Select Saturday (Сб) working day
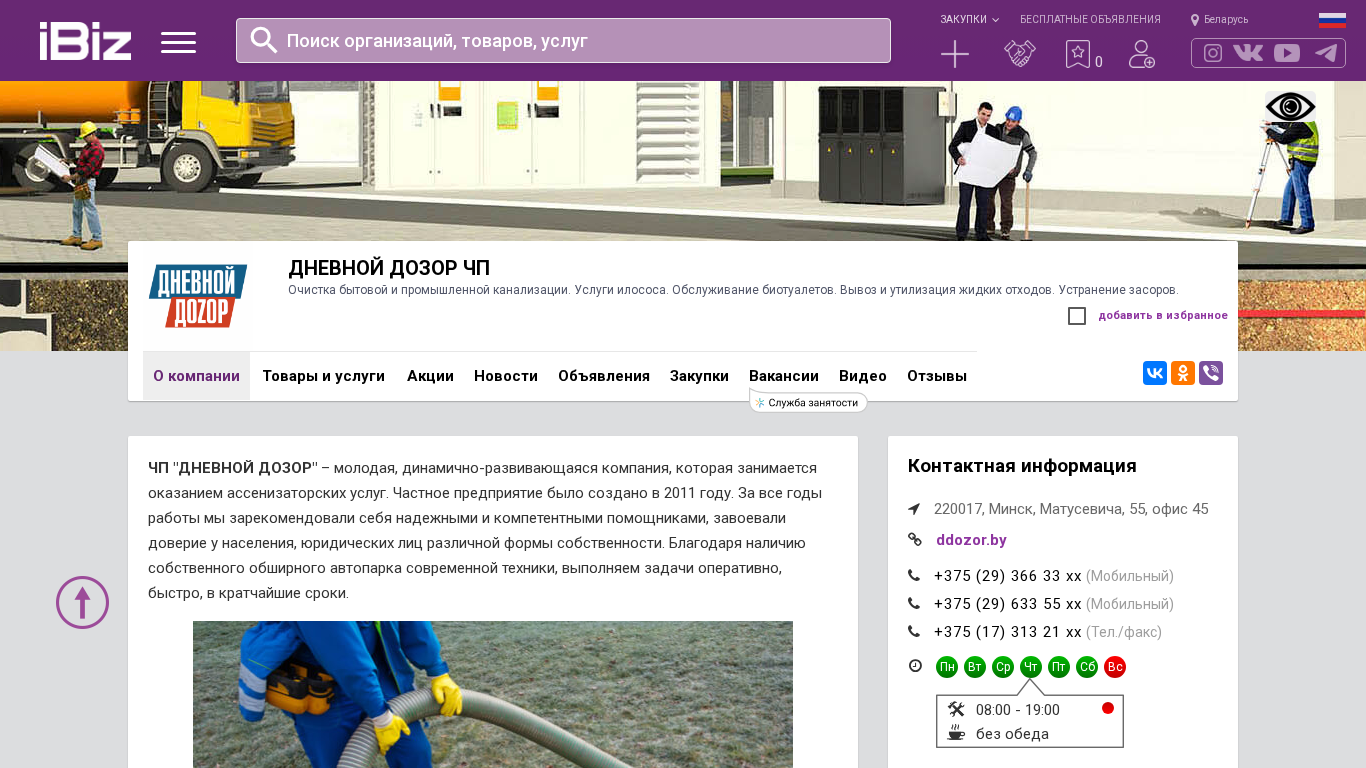The height and width of the screenshot is (768, 1366). click(x=1087, y=667)
